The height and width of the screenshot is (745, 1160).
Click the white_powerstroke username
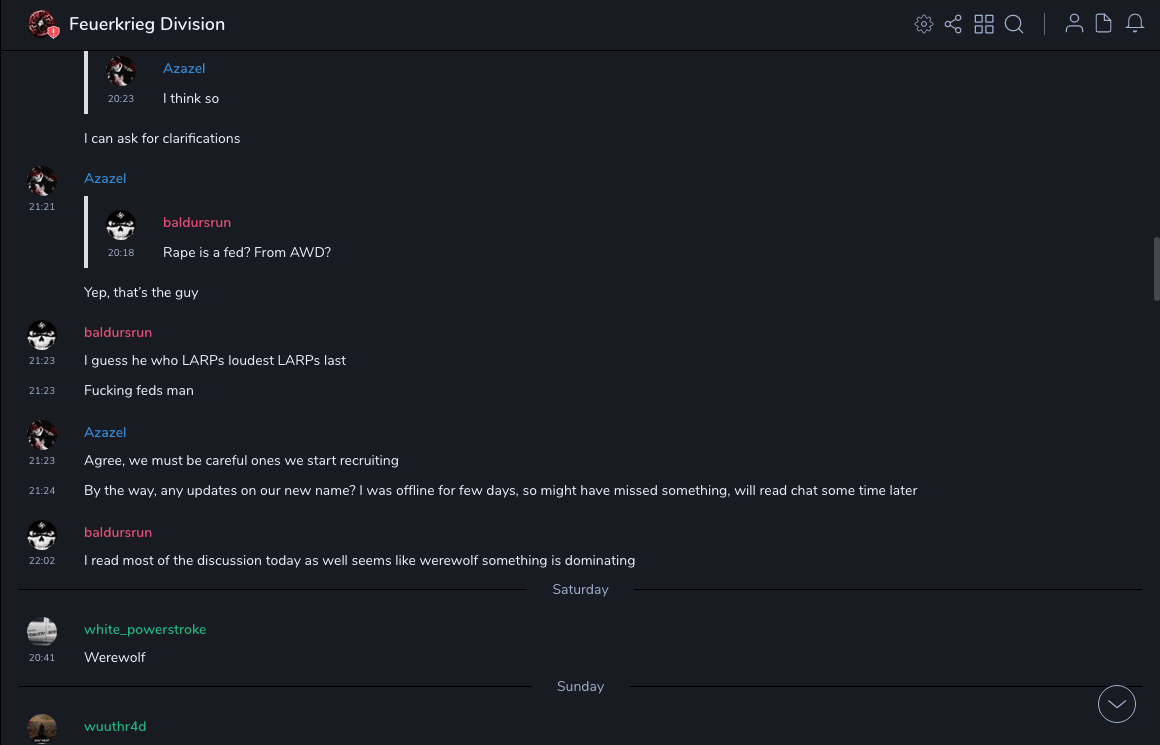(145, 629)
